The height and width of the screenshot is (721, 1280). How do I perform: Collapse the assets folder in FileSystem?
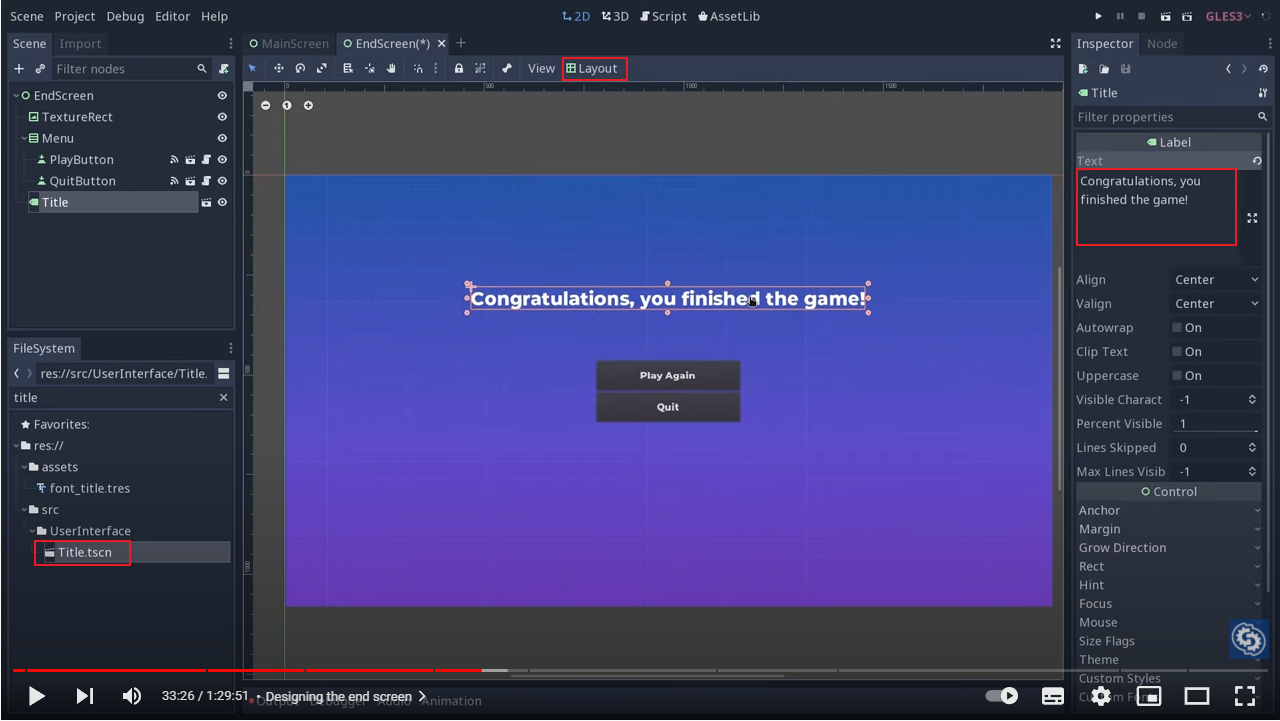pos(24,467)
